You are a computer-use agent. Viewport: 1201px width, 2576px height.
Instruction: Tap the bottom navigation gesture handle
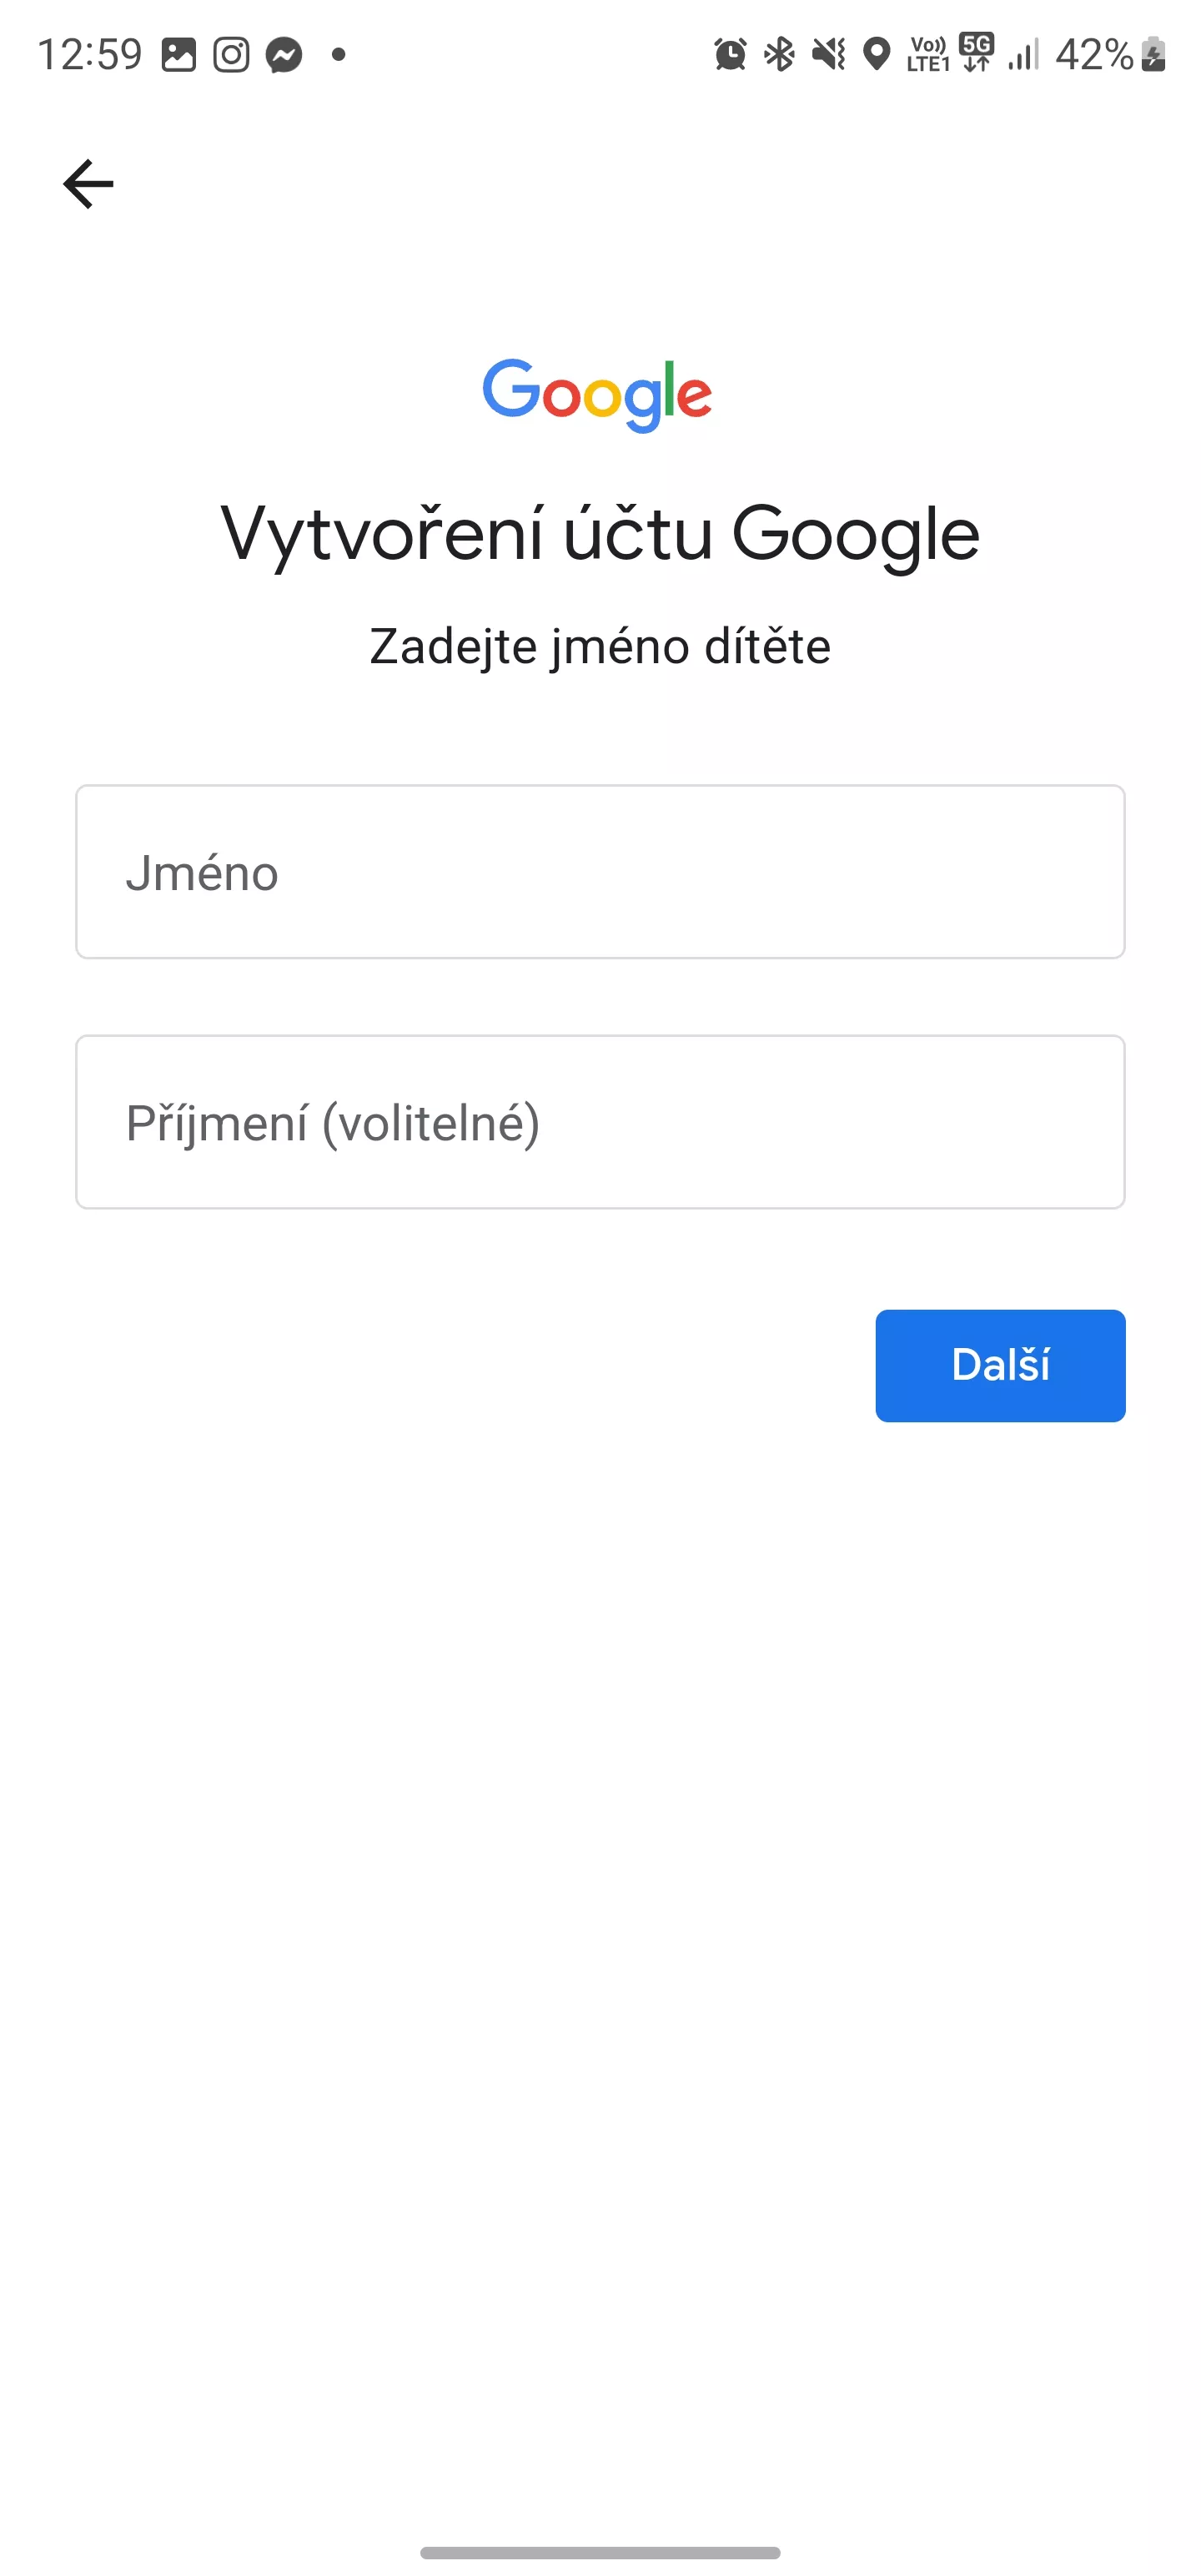pyautogui.click(x=600, y=2552)
